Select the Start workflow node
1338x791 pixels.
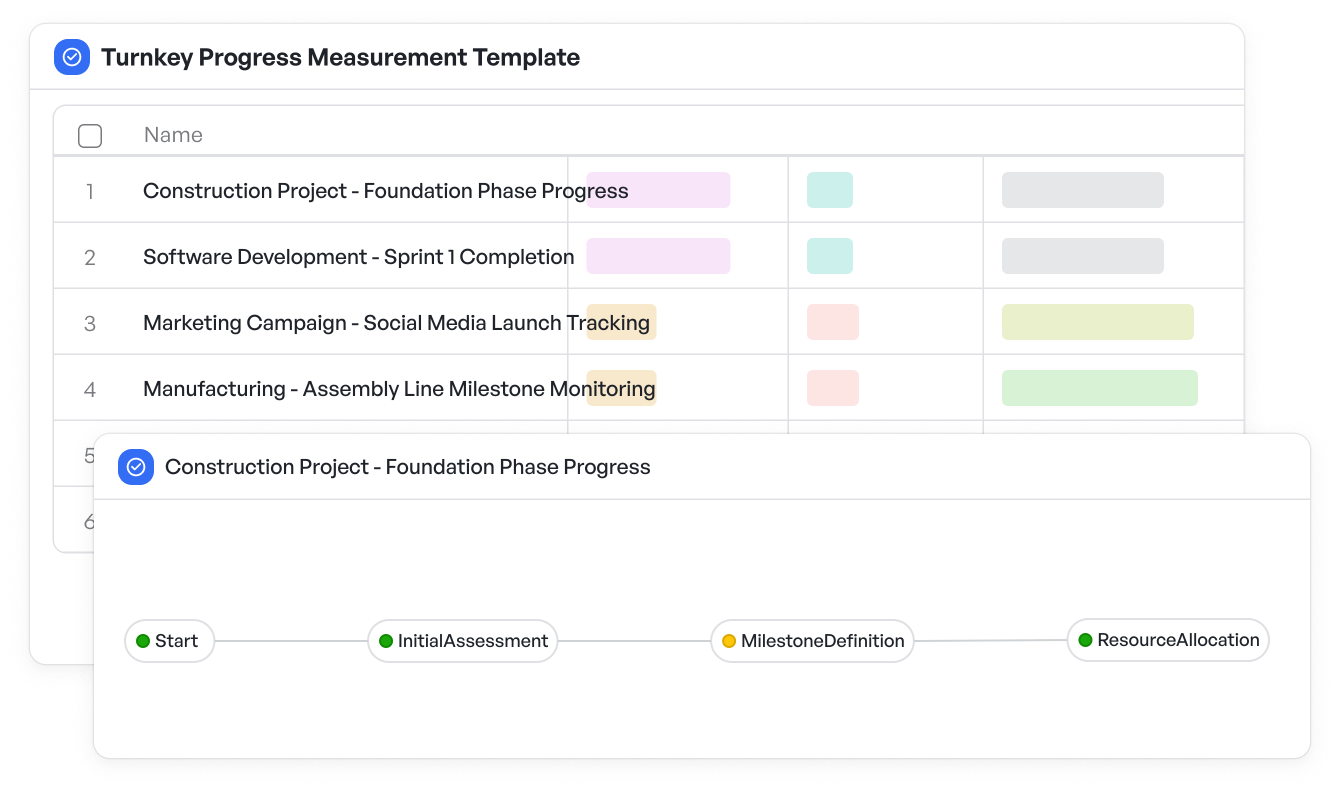[x=169, y=641]
